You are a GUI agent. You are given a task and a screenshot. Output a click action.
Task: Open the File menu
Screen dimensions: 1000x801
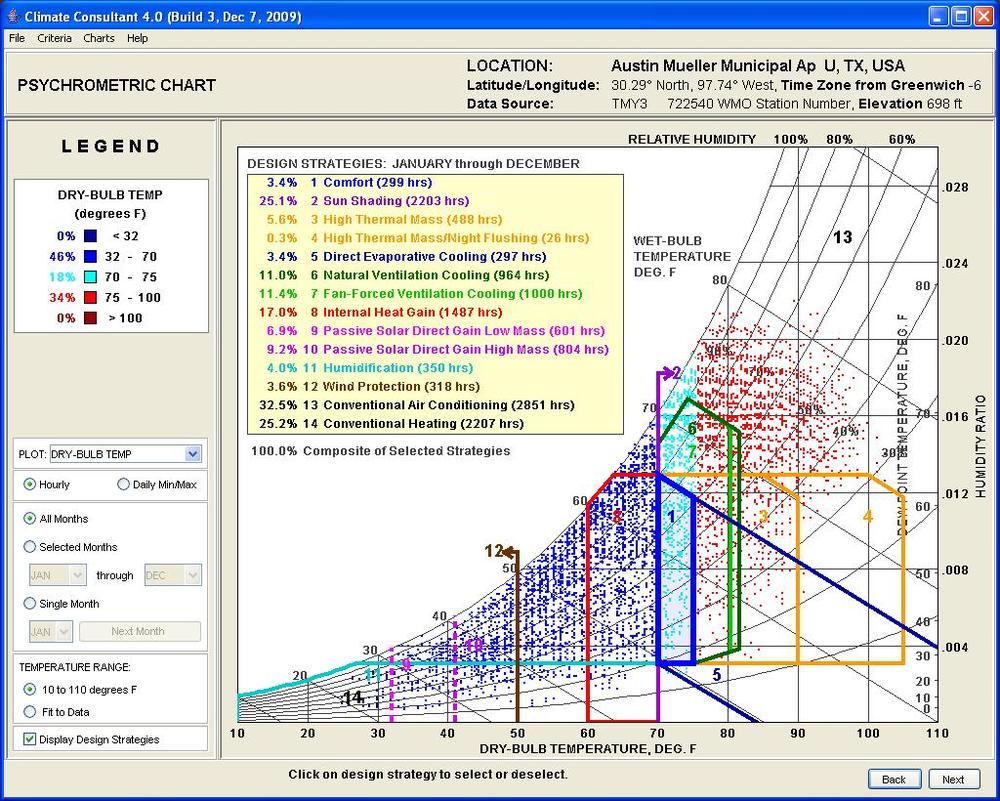click(17, 38)
